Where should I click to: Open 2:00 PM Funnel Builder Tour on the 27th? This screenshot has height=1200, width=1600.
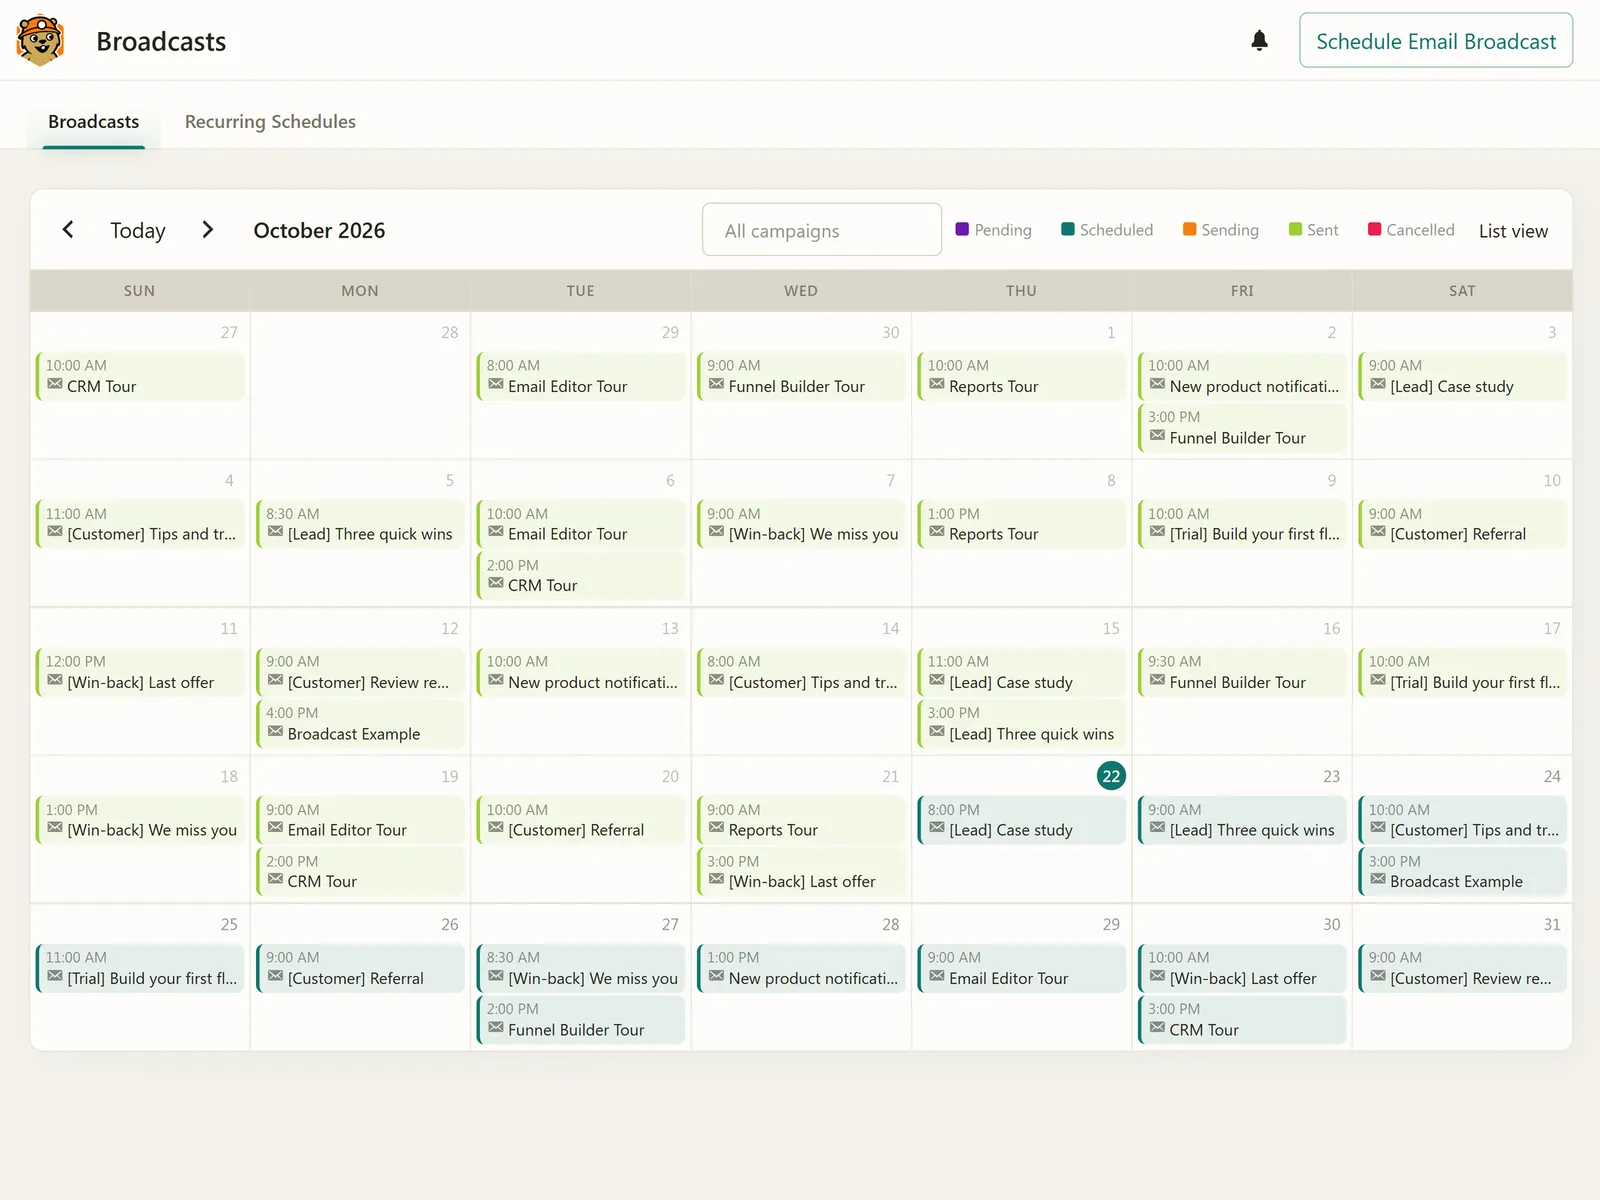[x=580, y=1020]
